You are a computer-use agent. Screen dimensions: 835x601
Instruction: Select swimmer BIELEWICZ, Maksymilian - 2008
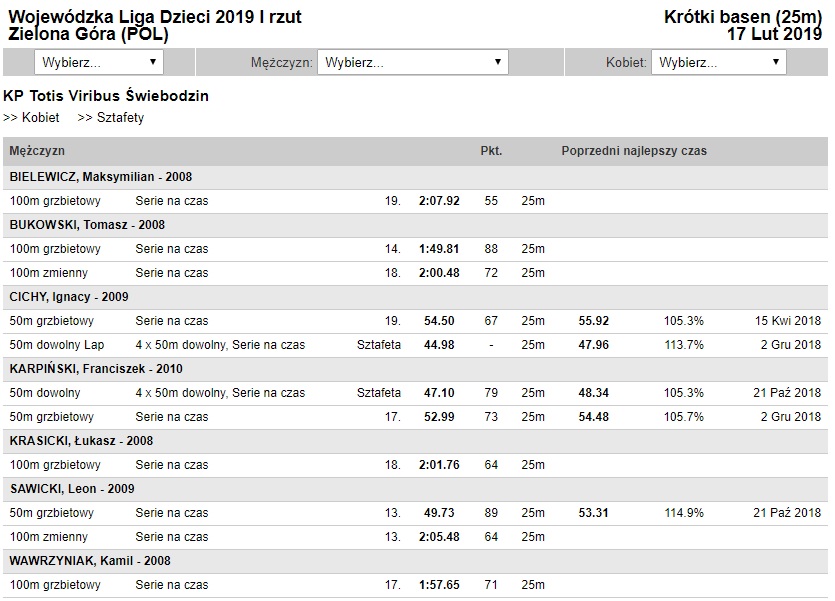101,177
